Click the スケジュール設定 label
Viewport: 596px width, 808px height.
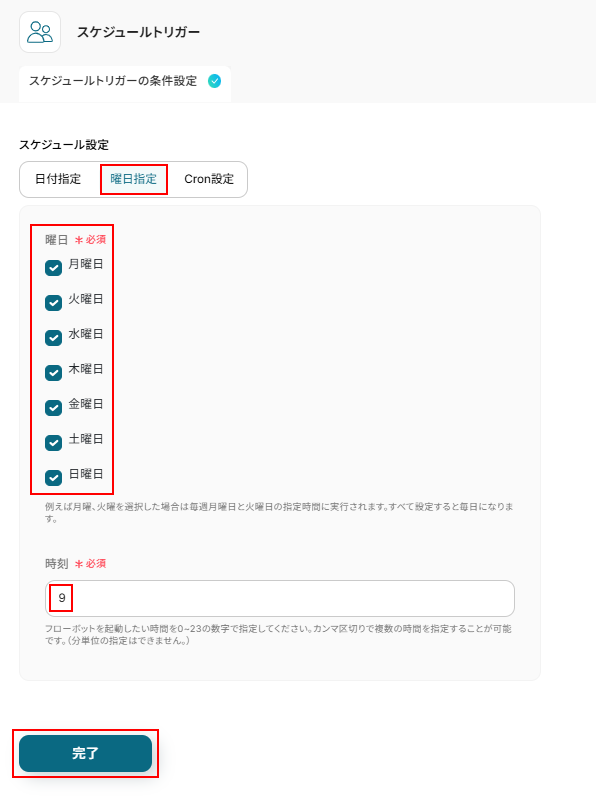pos(64,145)
